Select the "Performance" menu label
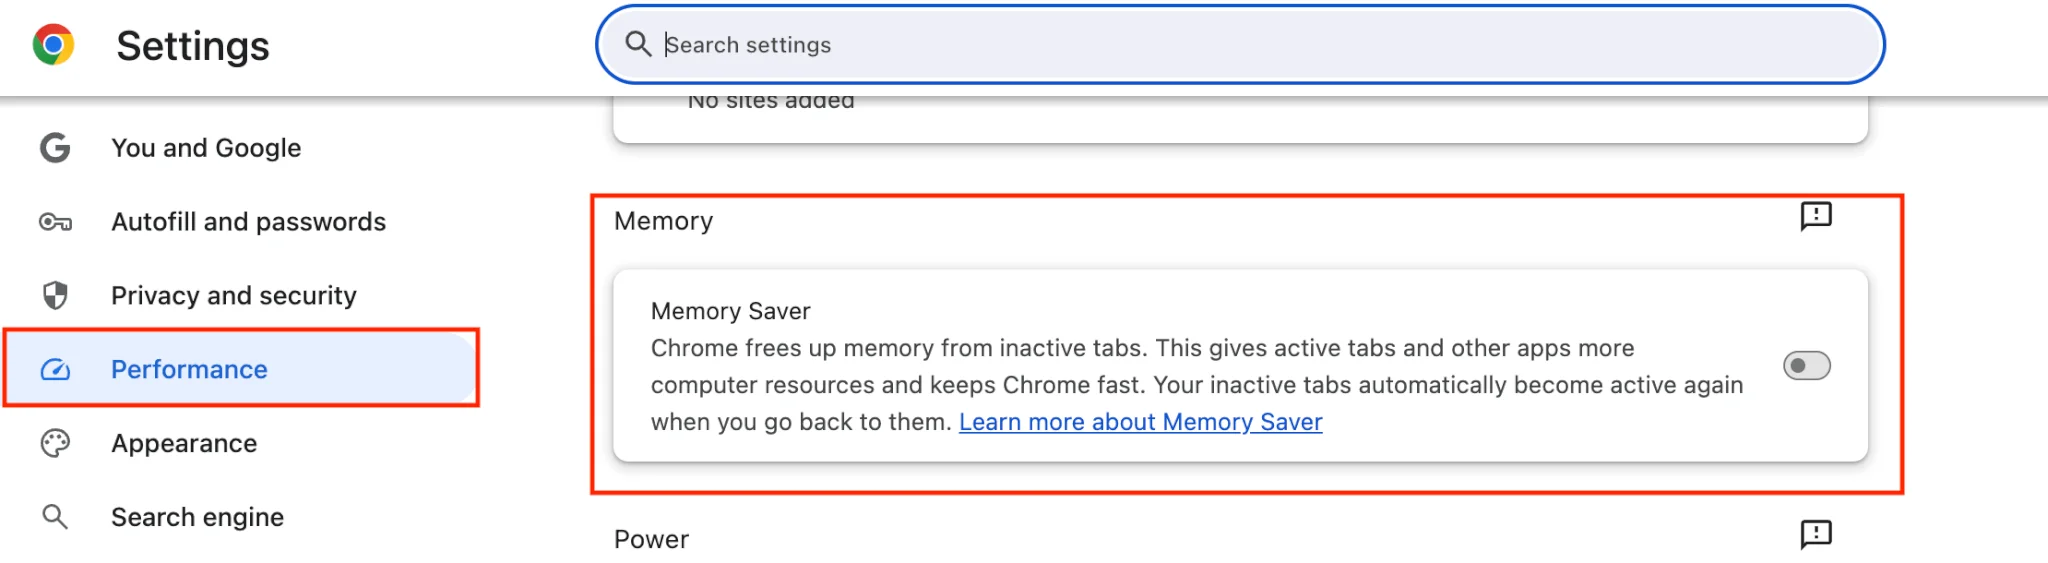Screen dimensions: 2048x563 click(x=189, y=370)
